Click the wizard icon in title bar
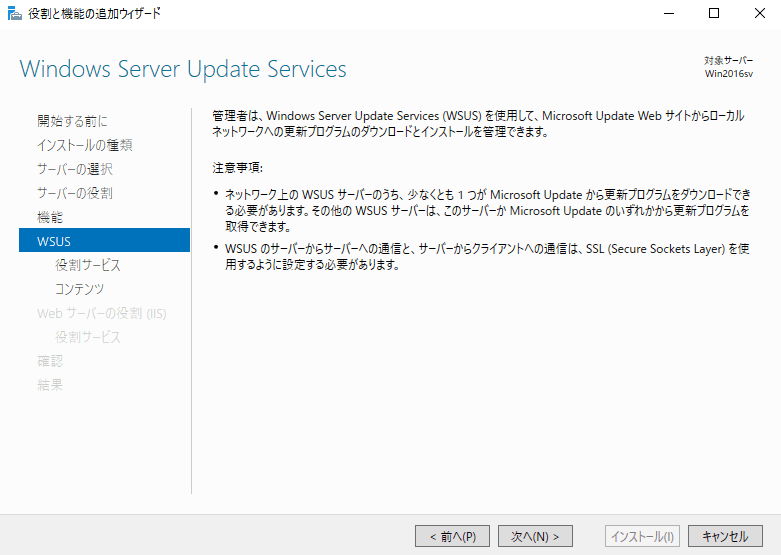Screen dimensions: 781x555 14,13
